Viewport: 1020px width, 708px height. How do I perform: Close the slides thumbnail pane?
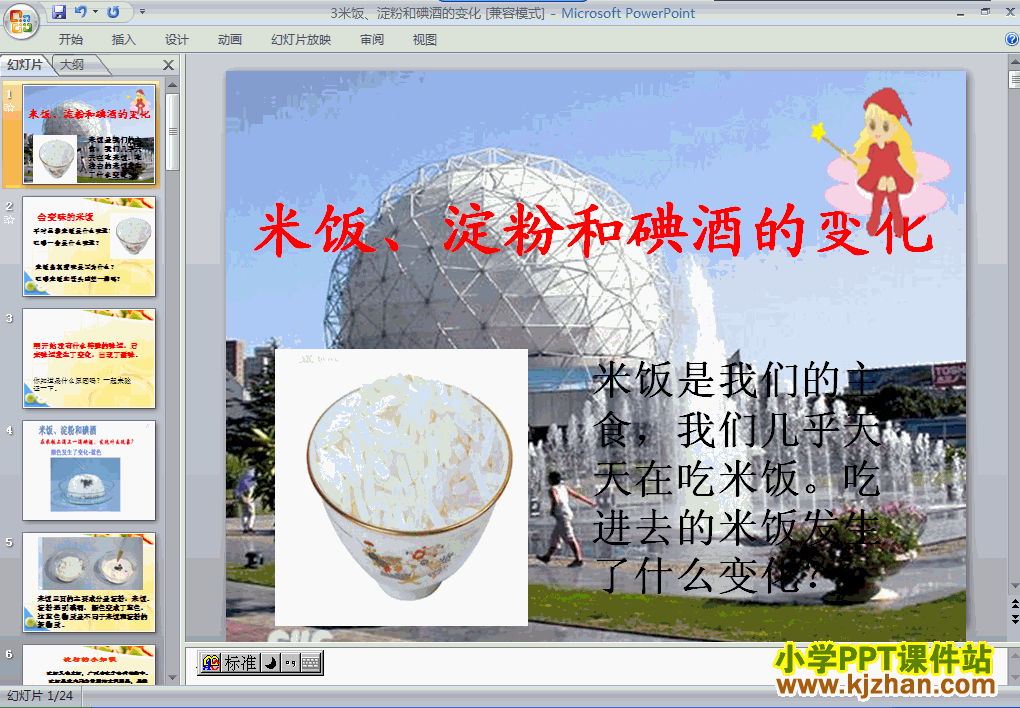coord(168,65)
